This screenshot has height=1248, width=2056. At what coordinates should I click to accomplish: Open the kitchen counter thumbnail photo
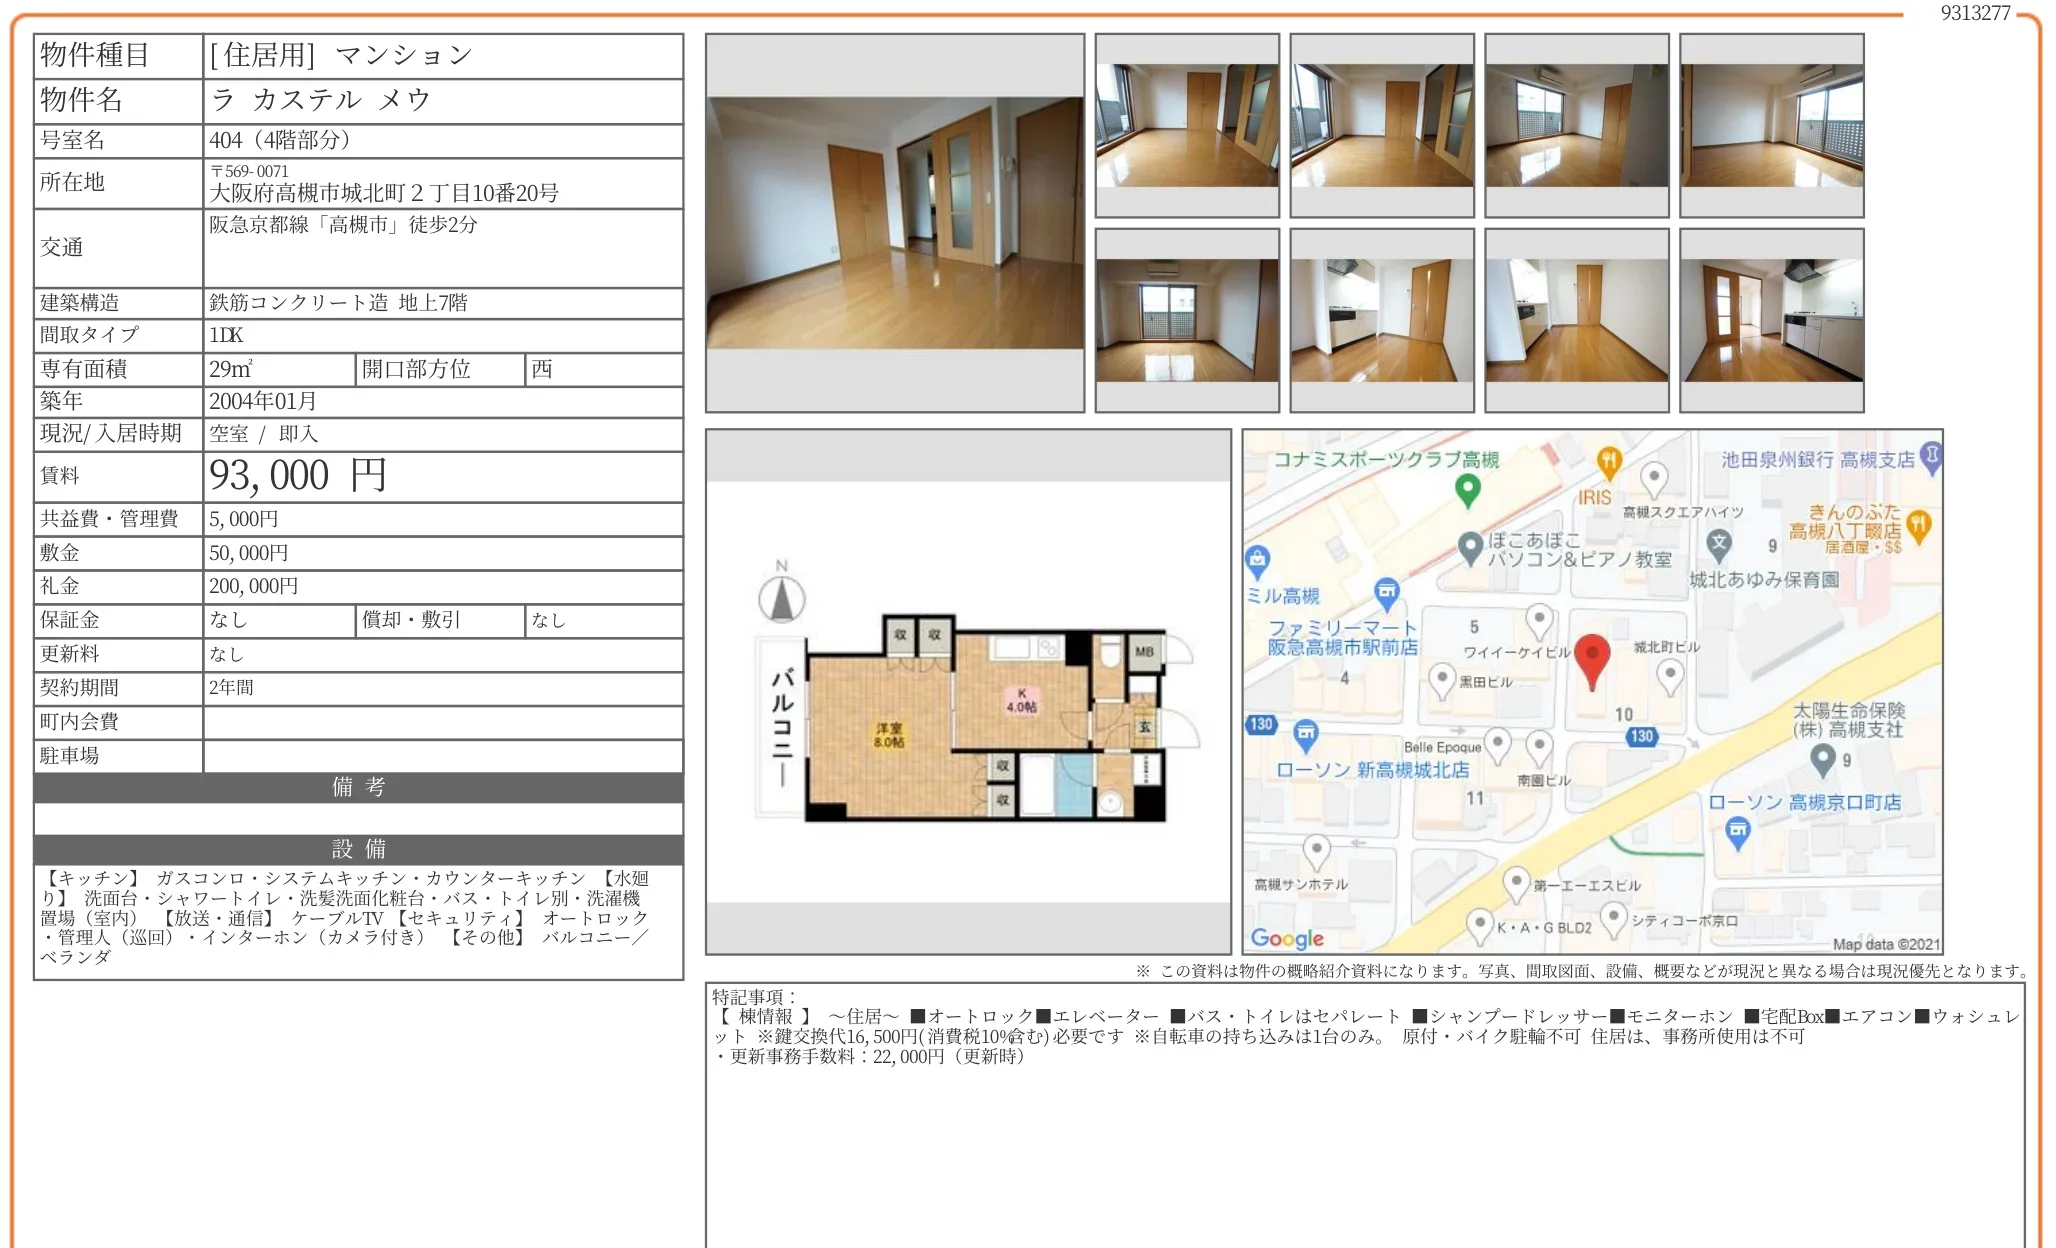(x=1771, y=320)
